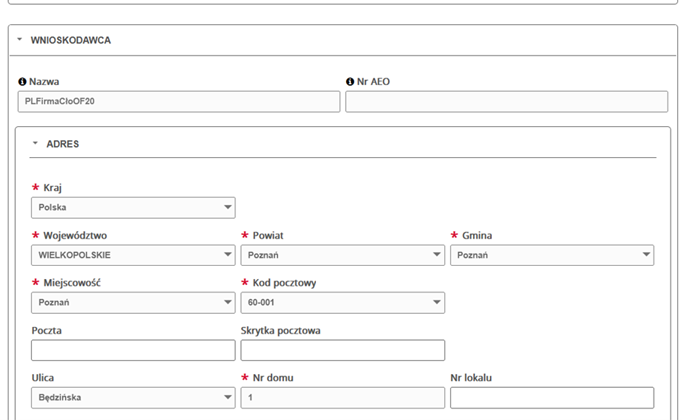Click into the Skrytka pocztowa field
This screenshot has width=682, height=420.
coord(343,350)
